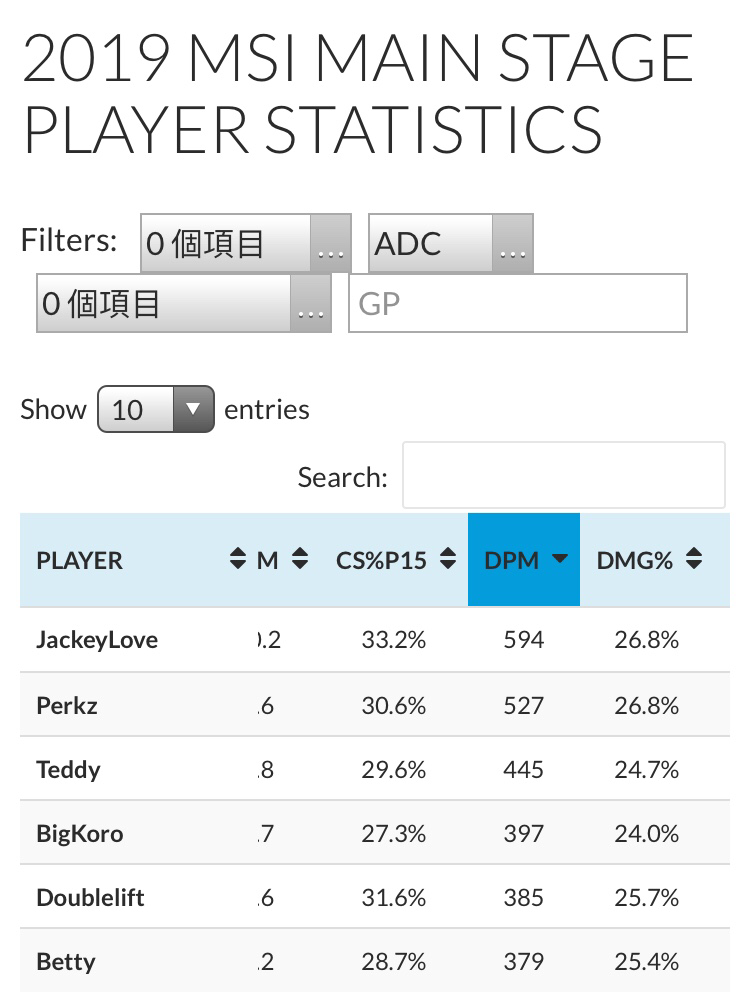Select the DPM column header
The image size is (750, 997).
[x=524, y=560]
